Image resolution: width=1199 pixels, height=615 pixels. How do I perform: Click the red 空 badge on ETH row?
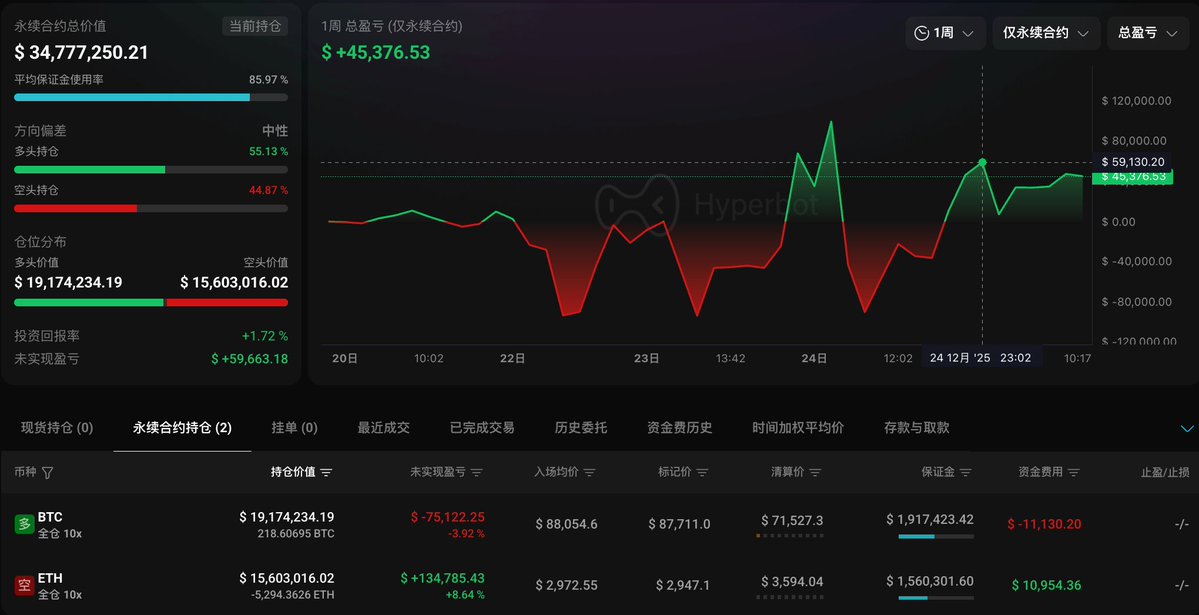(x=24, y=586)
